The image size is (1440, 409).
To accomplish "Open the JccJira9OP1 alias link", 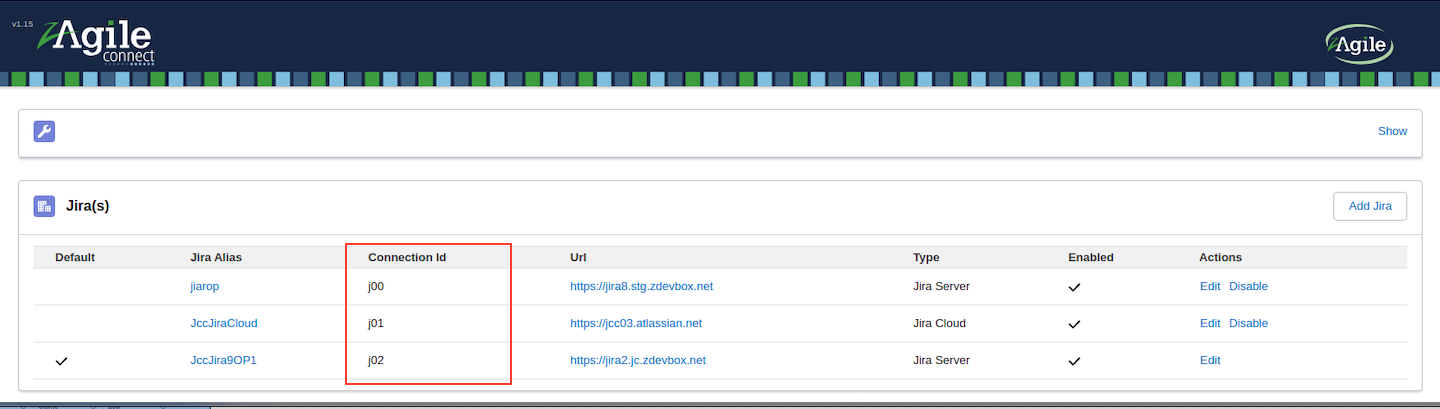I will pos(223,360).
